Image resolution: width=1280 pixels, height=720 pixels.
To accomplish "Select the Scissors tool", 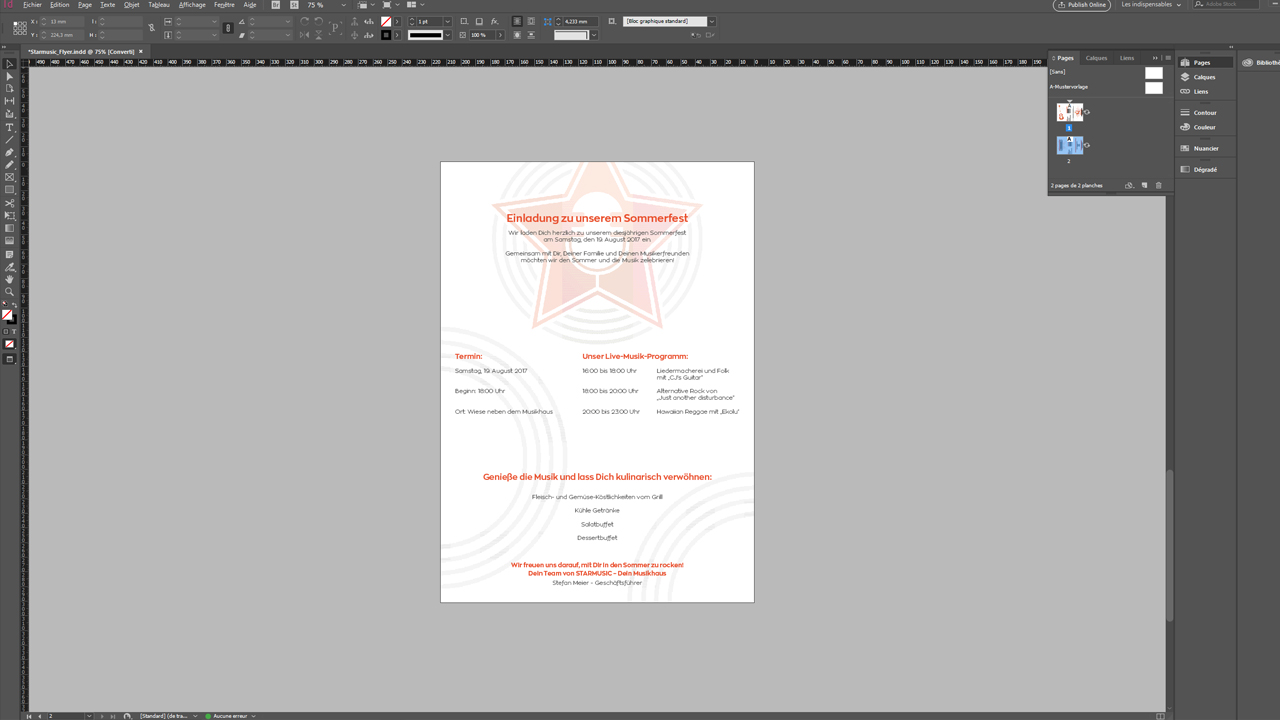I will (10, 202).
